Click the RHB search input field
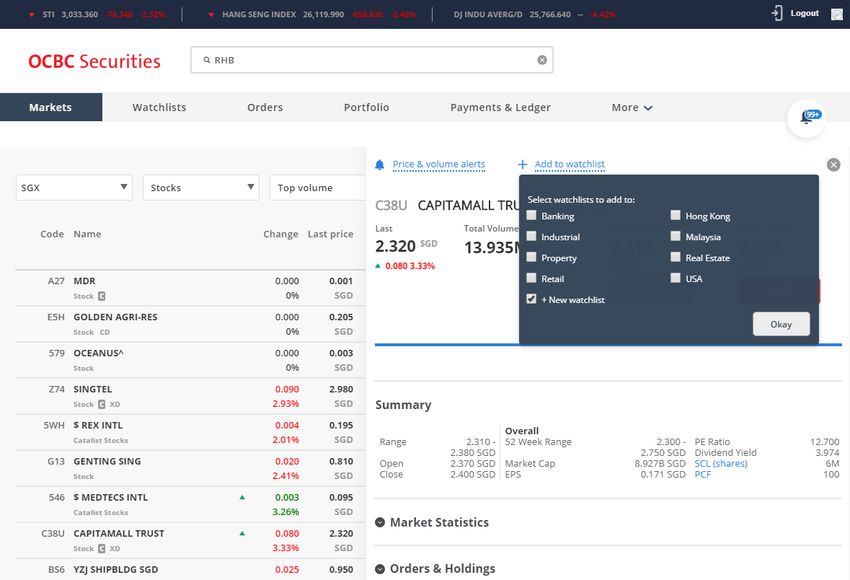 point(372,60)
